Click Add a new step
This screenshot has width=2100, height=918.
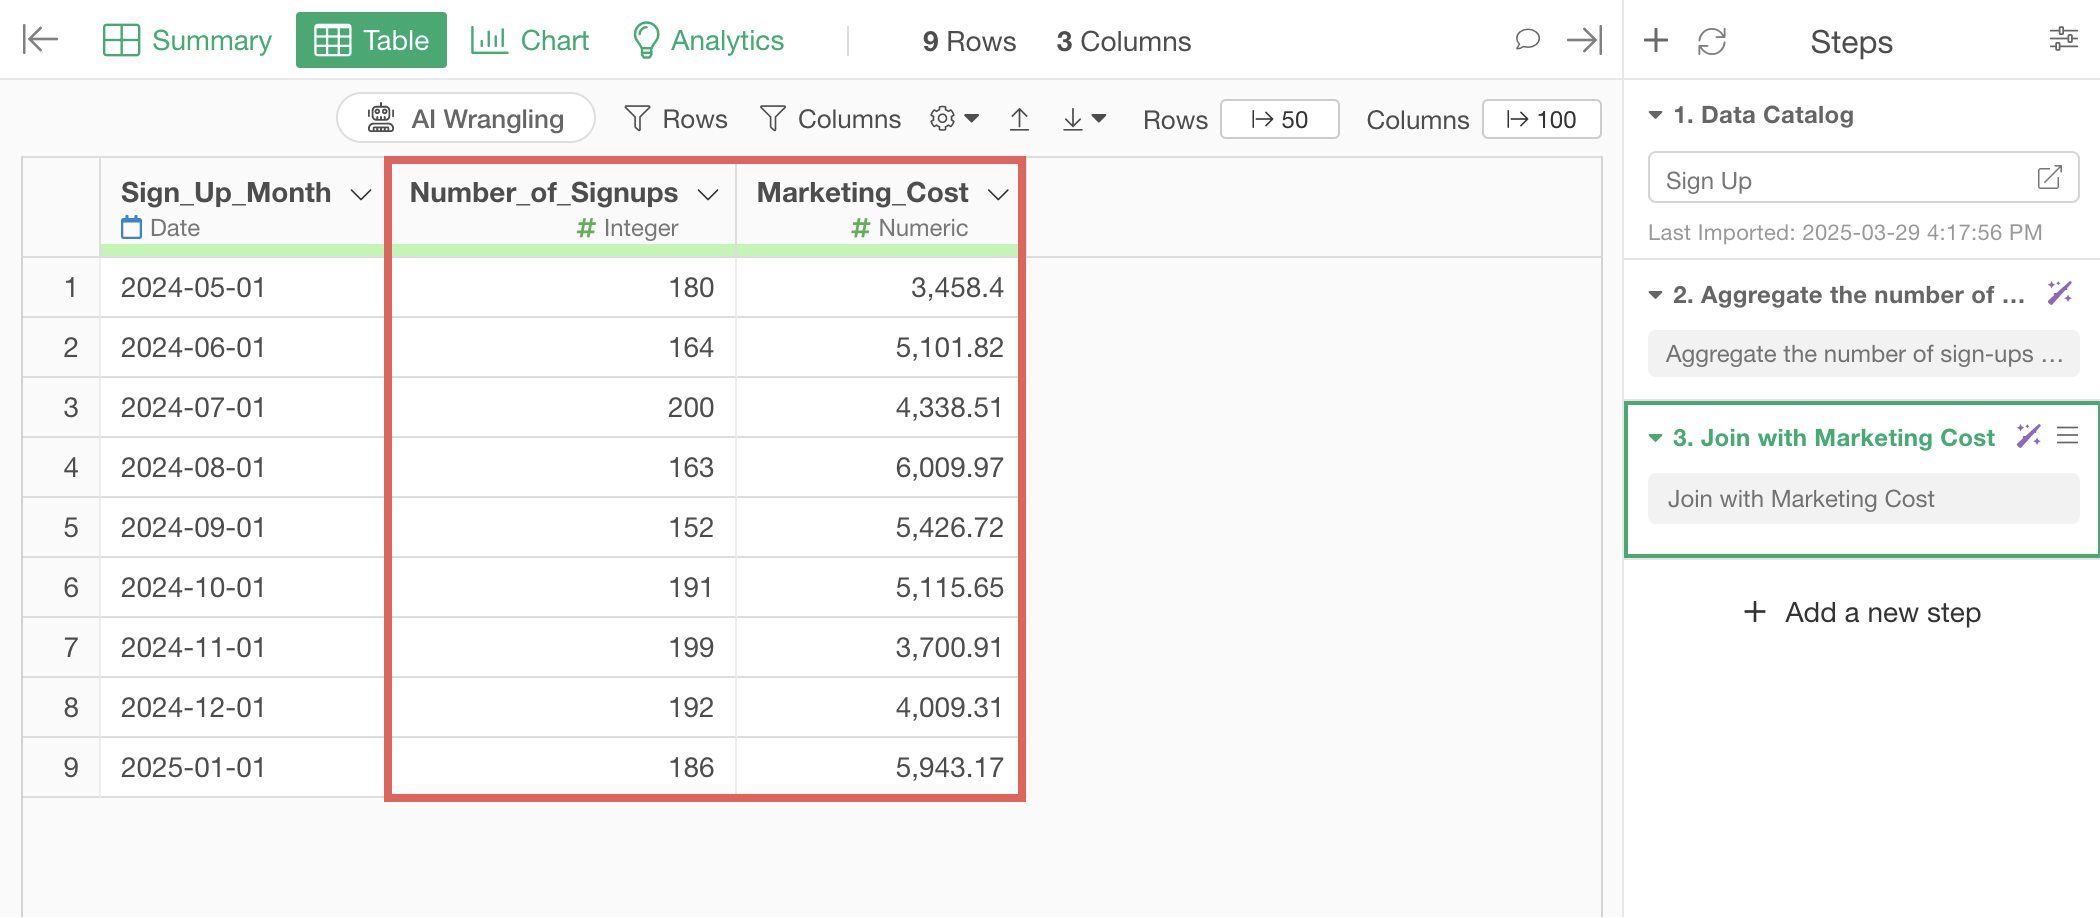tap(1862, 612)
